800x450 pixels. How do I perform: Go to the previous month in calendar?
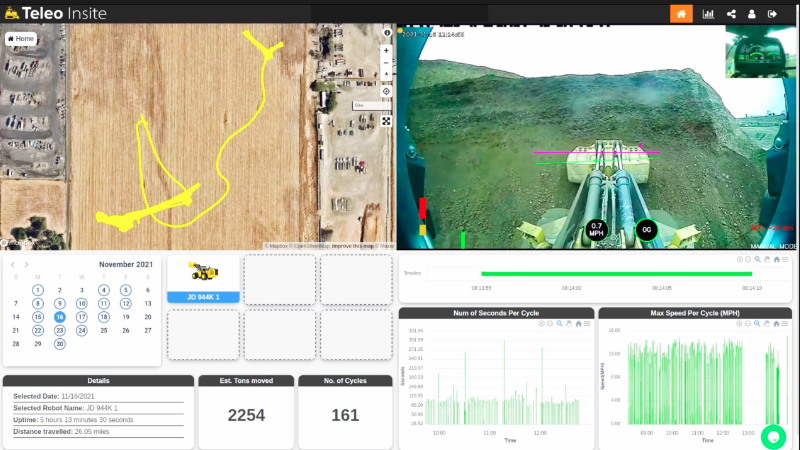pyautogui.click(x=13, y=265)
